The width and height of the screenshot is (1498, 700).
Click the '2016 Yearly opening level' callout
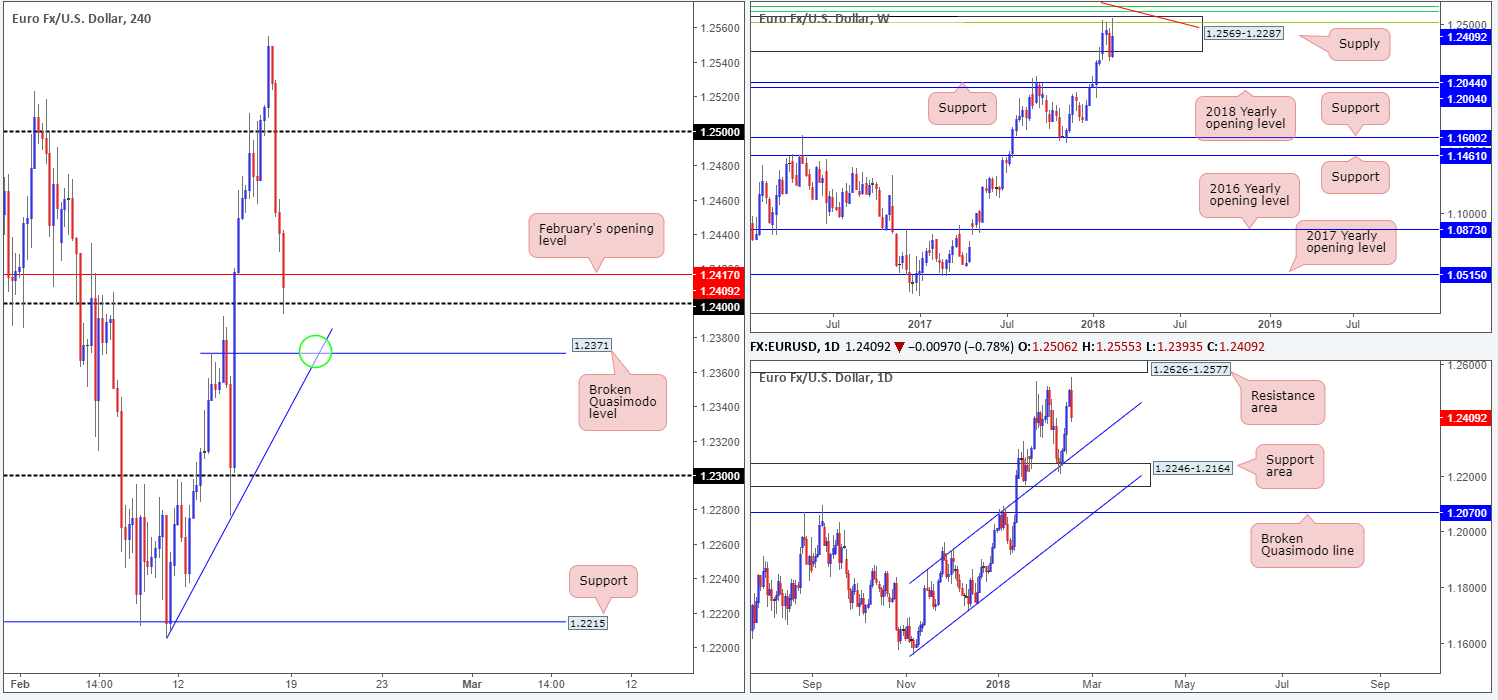pyautogui.click(x=1248, y=194)
